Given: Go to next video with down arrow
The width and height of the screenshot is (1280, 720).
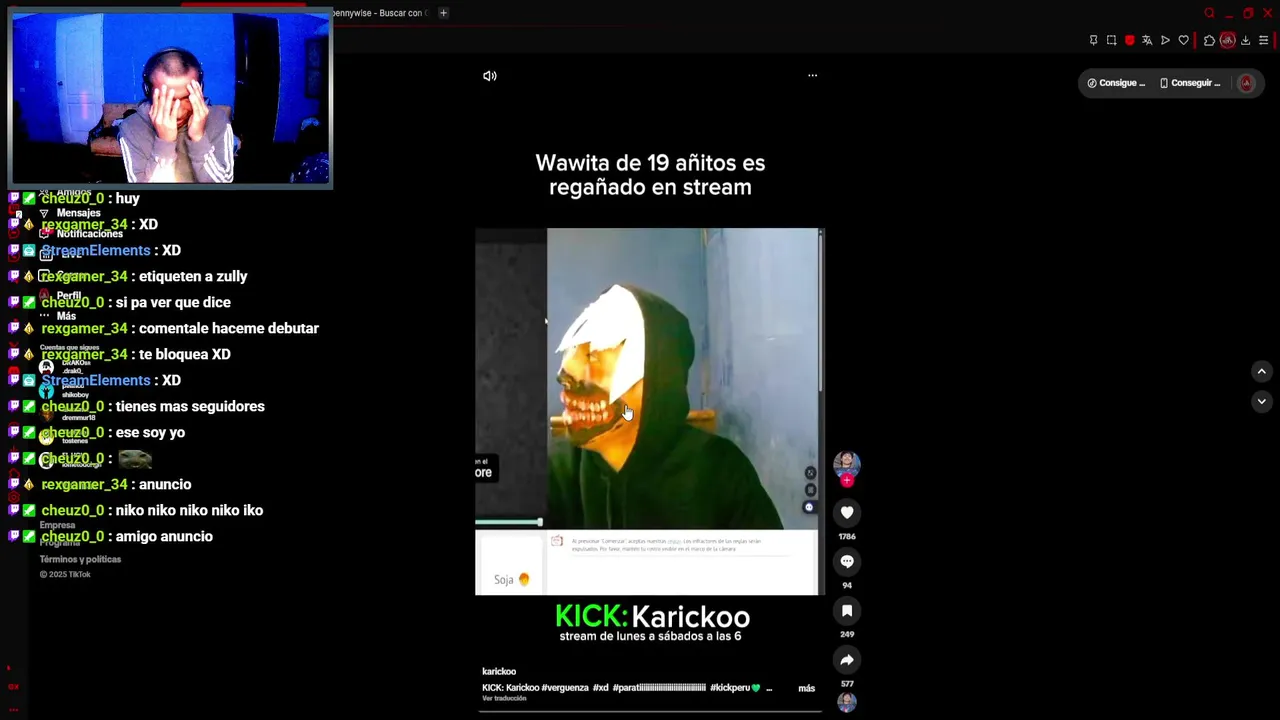Looking at the screenshot, I should 1261,401.
